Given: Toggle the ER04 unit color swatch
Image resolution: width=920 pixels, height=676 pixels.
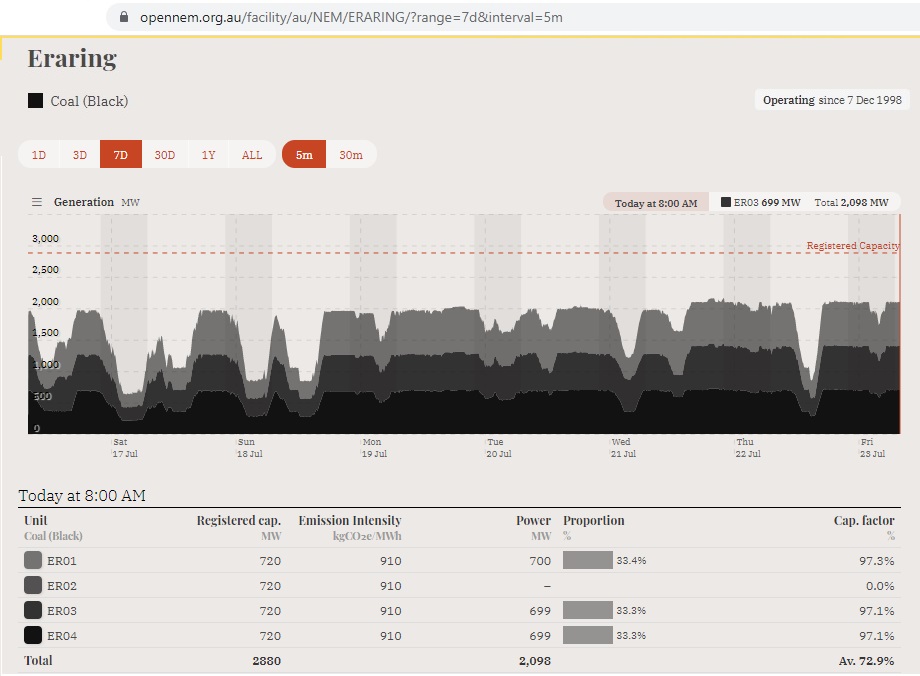Looking at the screenshot, I should coord(33,635).
